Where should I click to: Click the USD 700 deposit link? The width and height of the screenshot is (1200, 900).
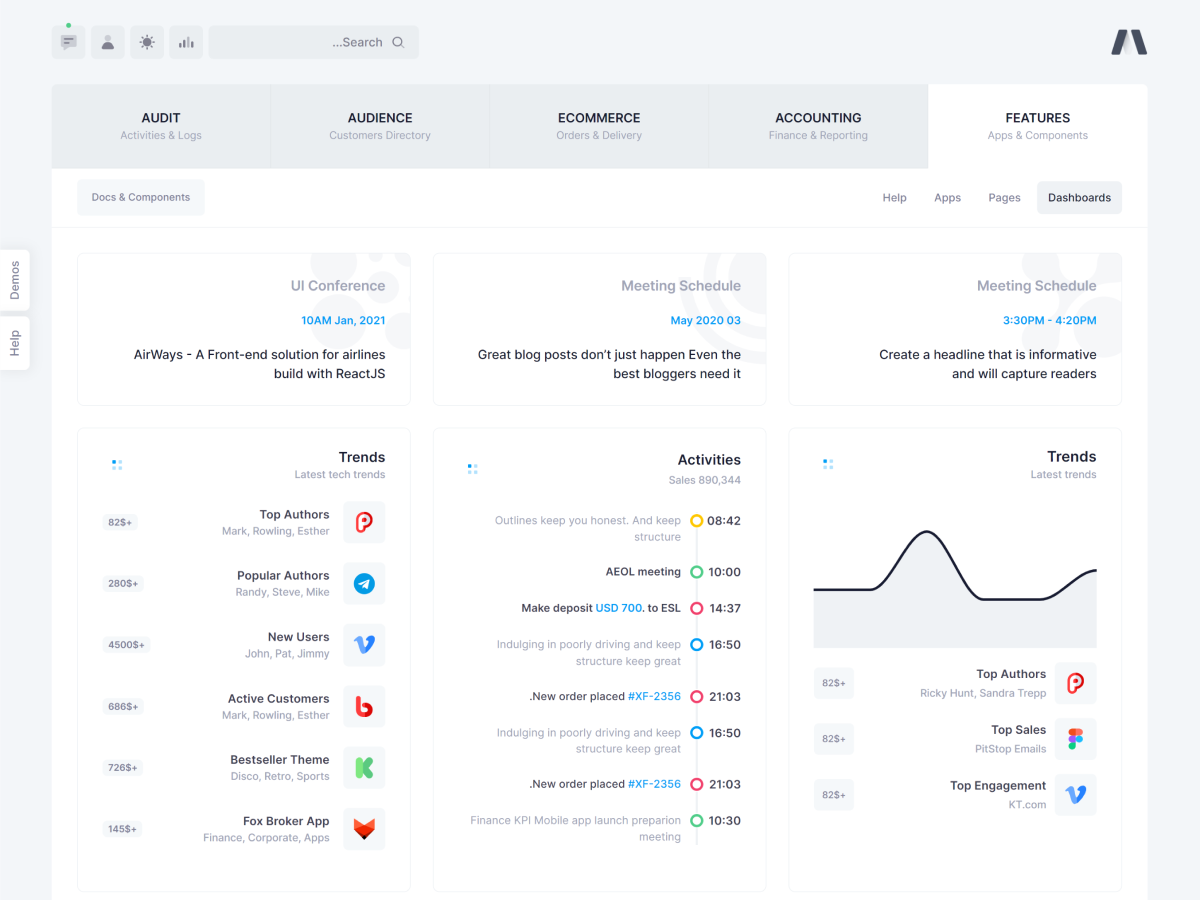point(619,608)
